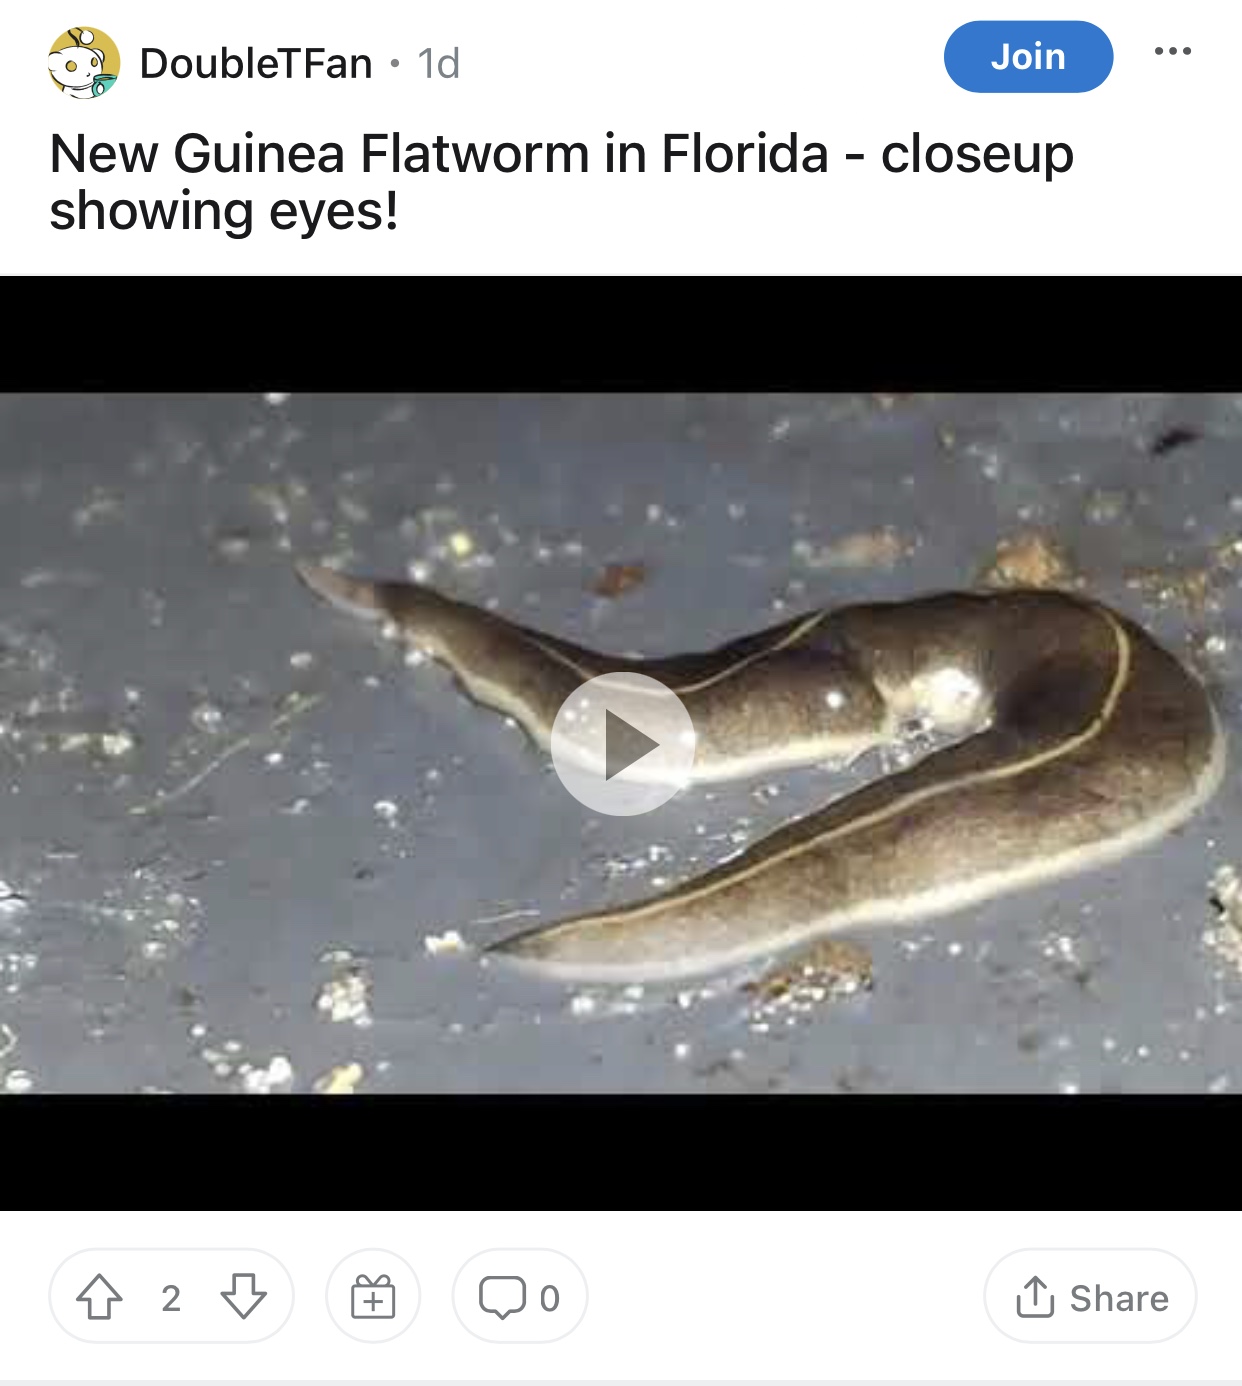Tap the white spot on the flatworm's body
The height and width of the screenshot is (1386, 1242).
943,695
